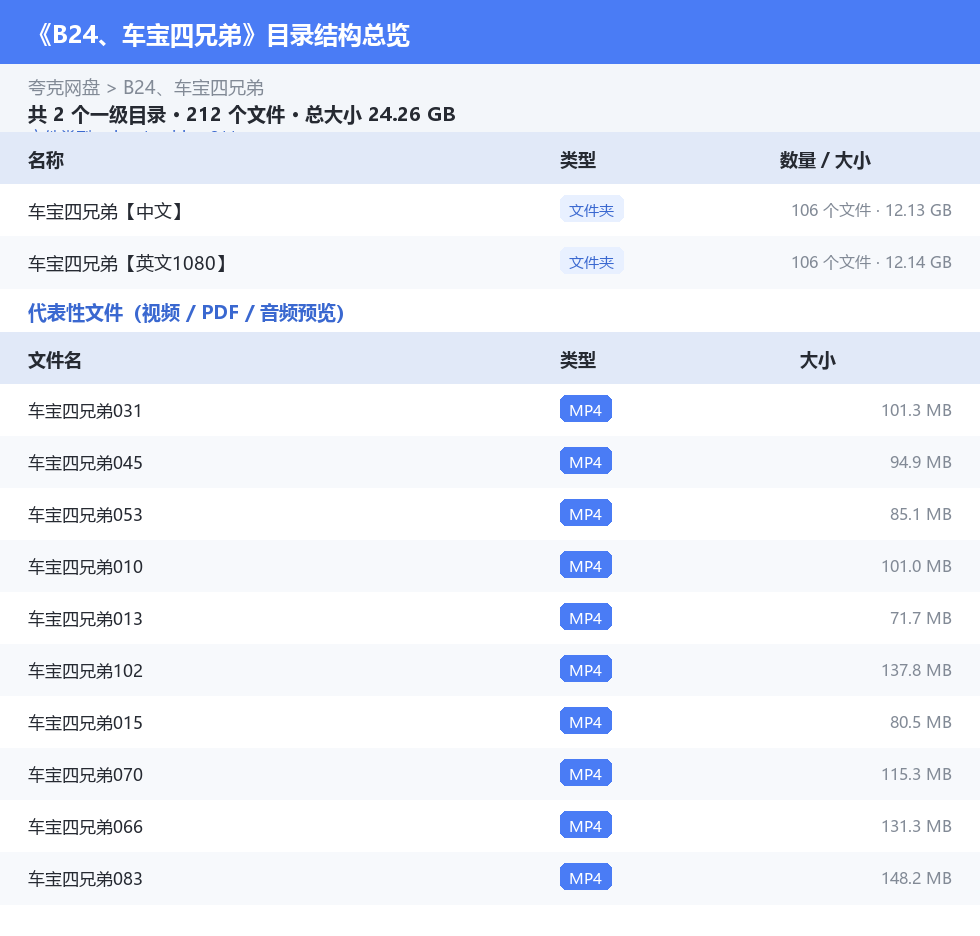Click 文件夹 badge in 英文1080 row
This screenshot has height=936, width=980.
point(591,262)
